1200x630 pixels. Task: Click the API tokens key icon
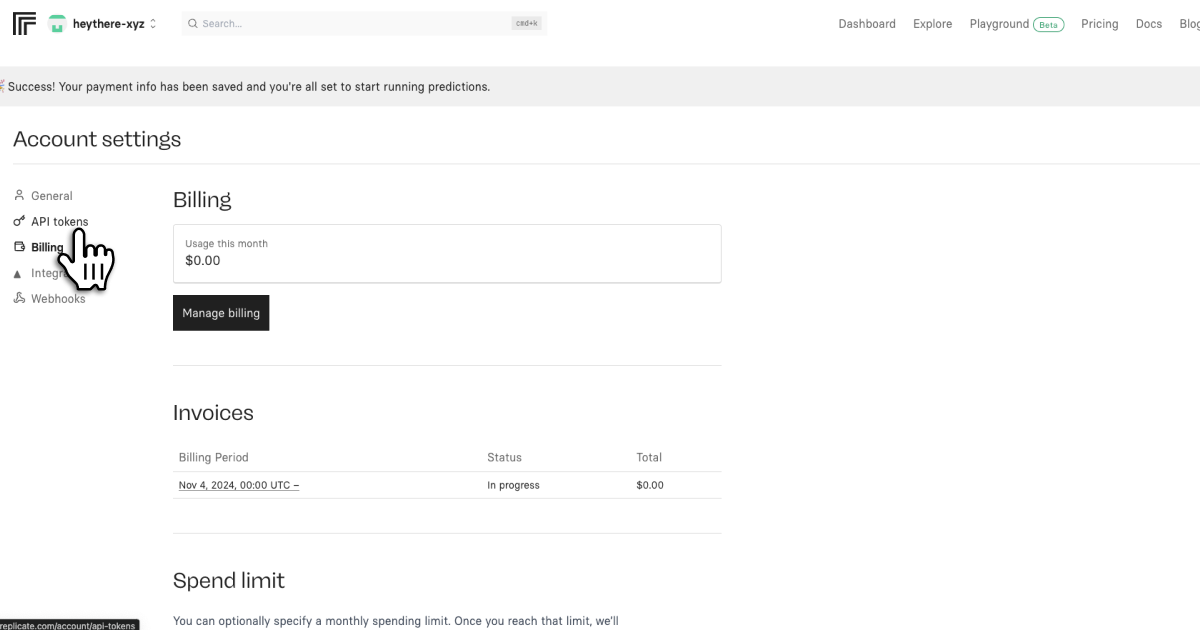tap(19, 222)
